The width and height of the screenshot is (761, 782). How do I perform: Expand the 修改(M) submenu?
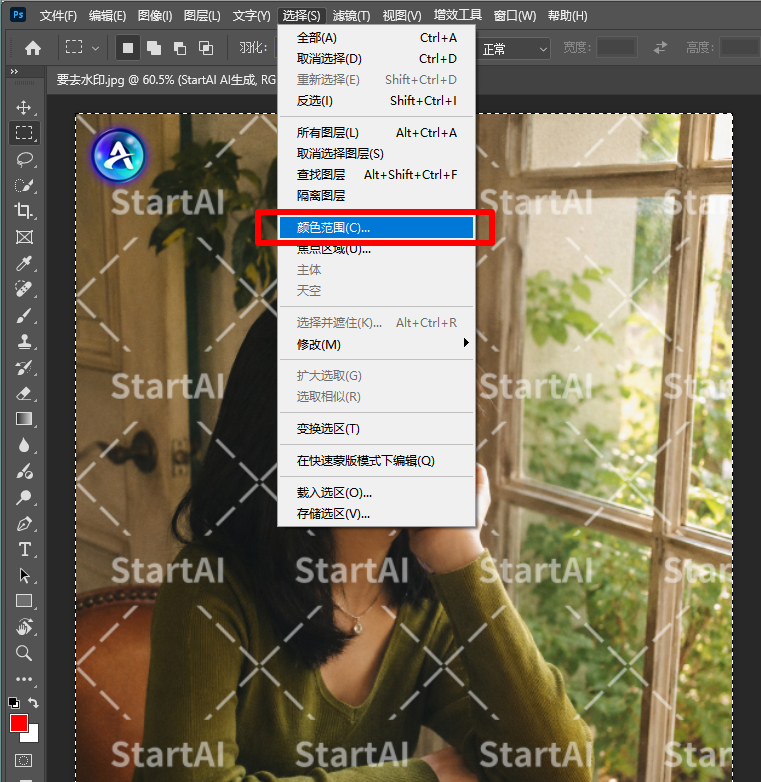tap(376, 344)
